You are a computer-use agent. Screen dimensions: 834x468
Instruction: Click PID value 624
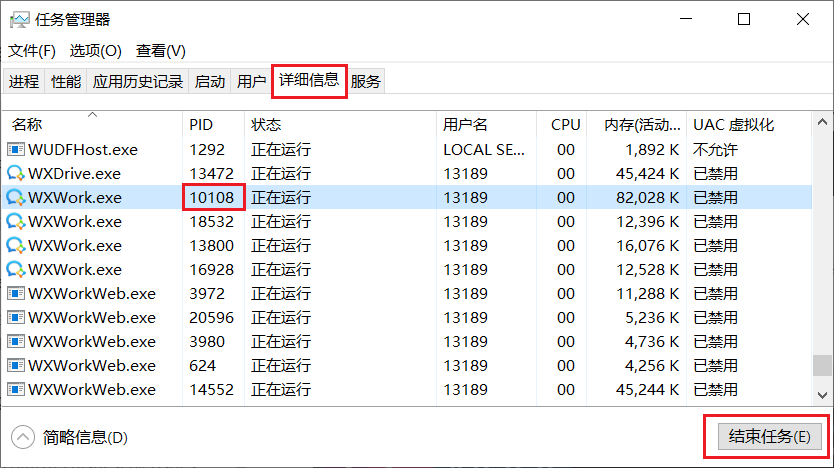tap(203, 365)
